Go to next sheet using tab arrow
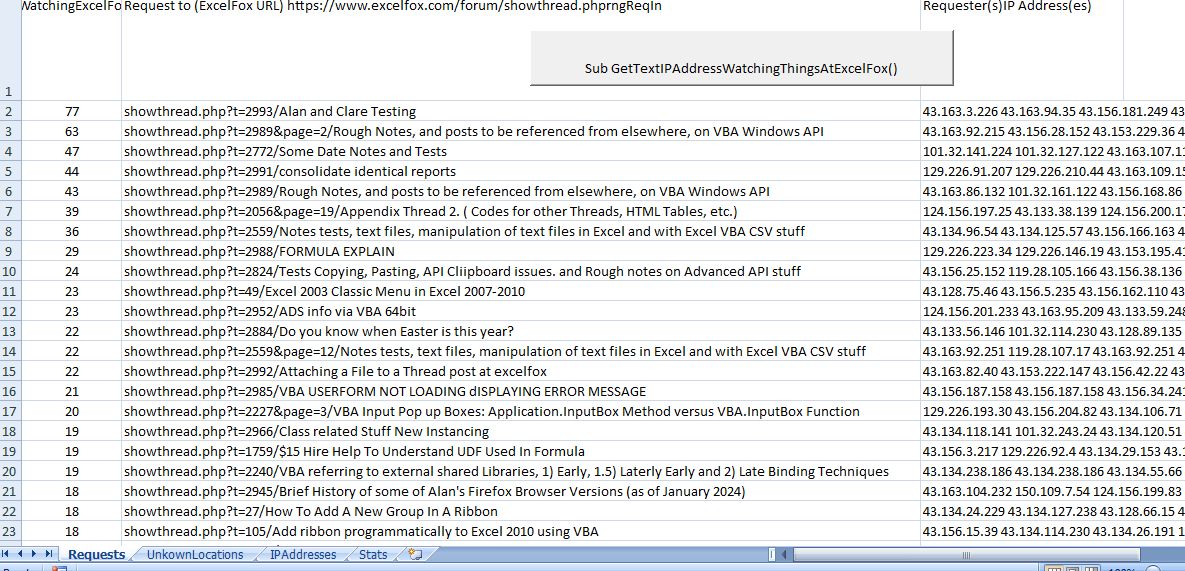 coord(35,554)
